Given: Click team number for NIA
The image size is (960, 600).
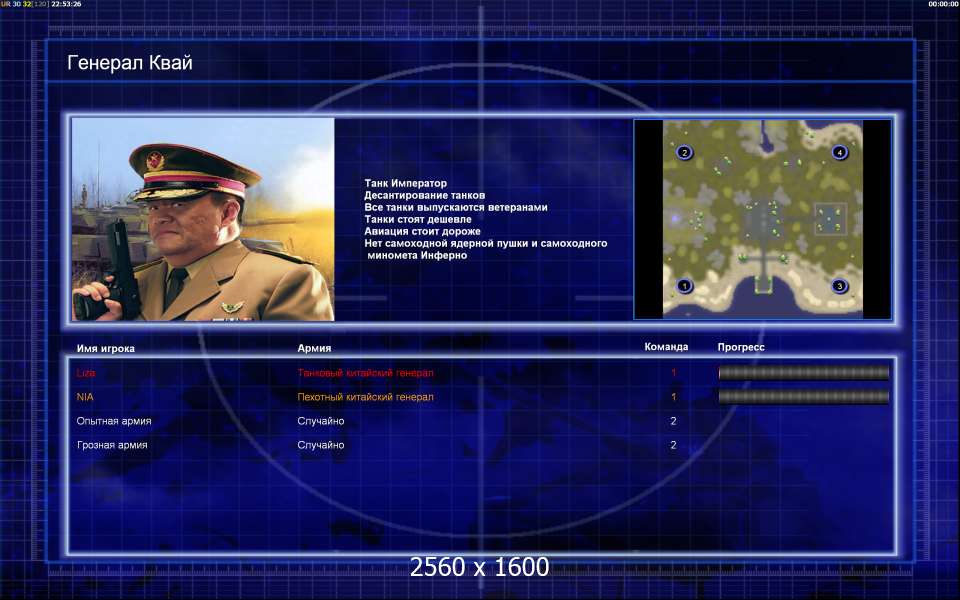Looking at the screenshot, I should tap(673, 397).
